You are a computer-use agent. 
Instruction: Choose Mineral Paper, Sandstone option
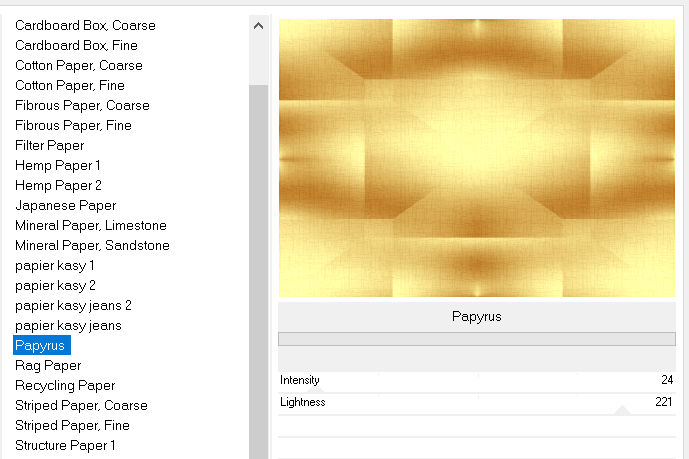(92, 245)
